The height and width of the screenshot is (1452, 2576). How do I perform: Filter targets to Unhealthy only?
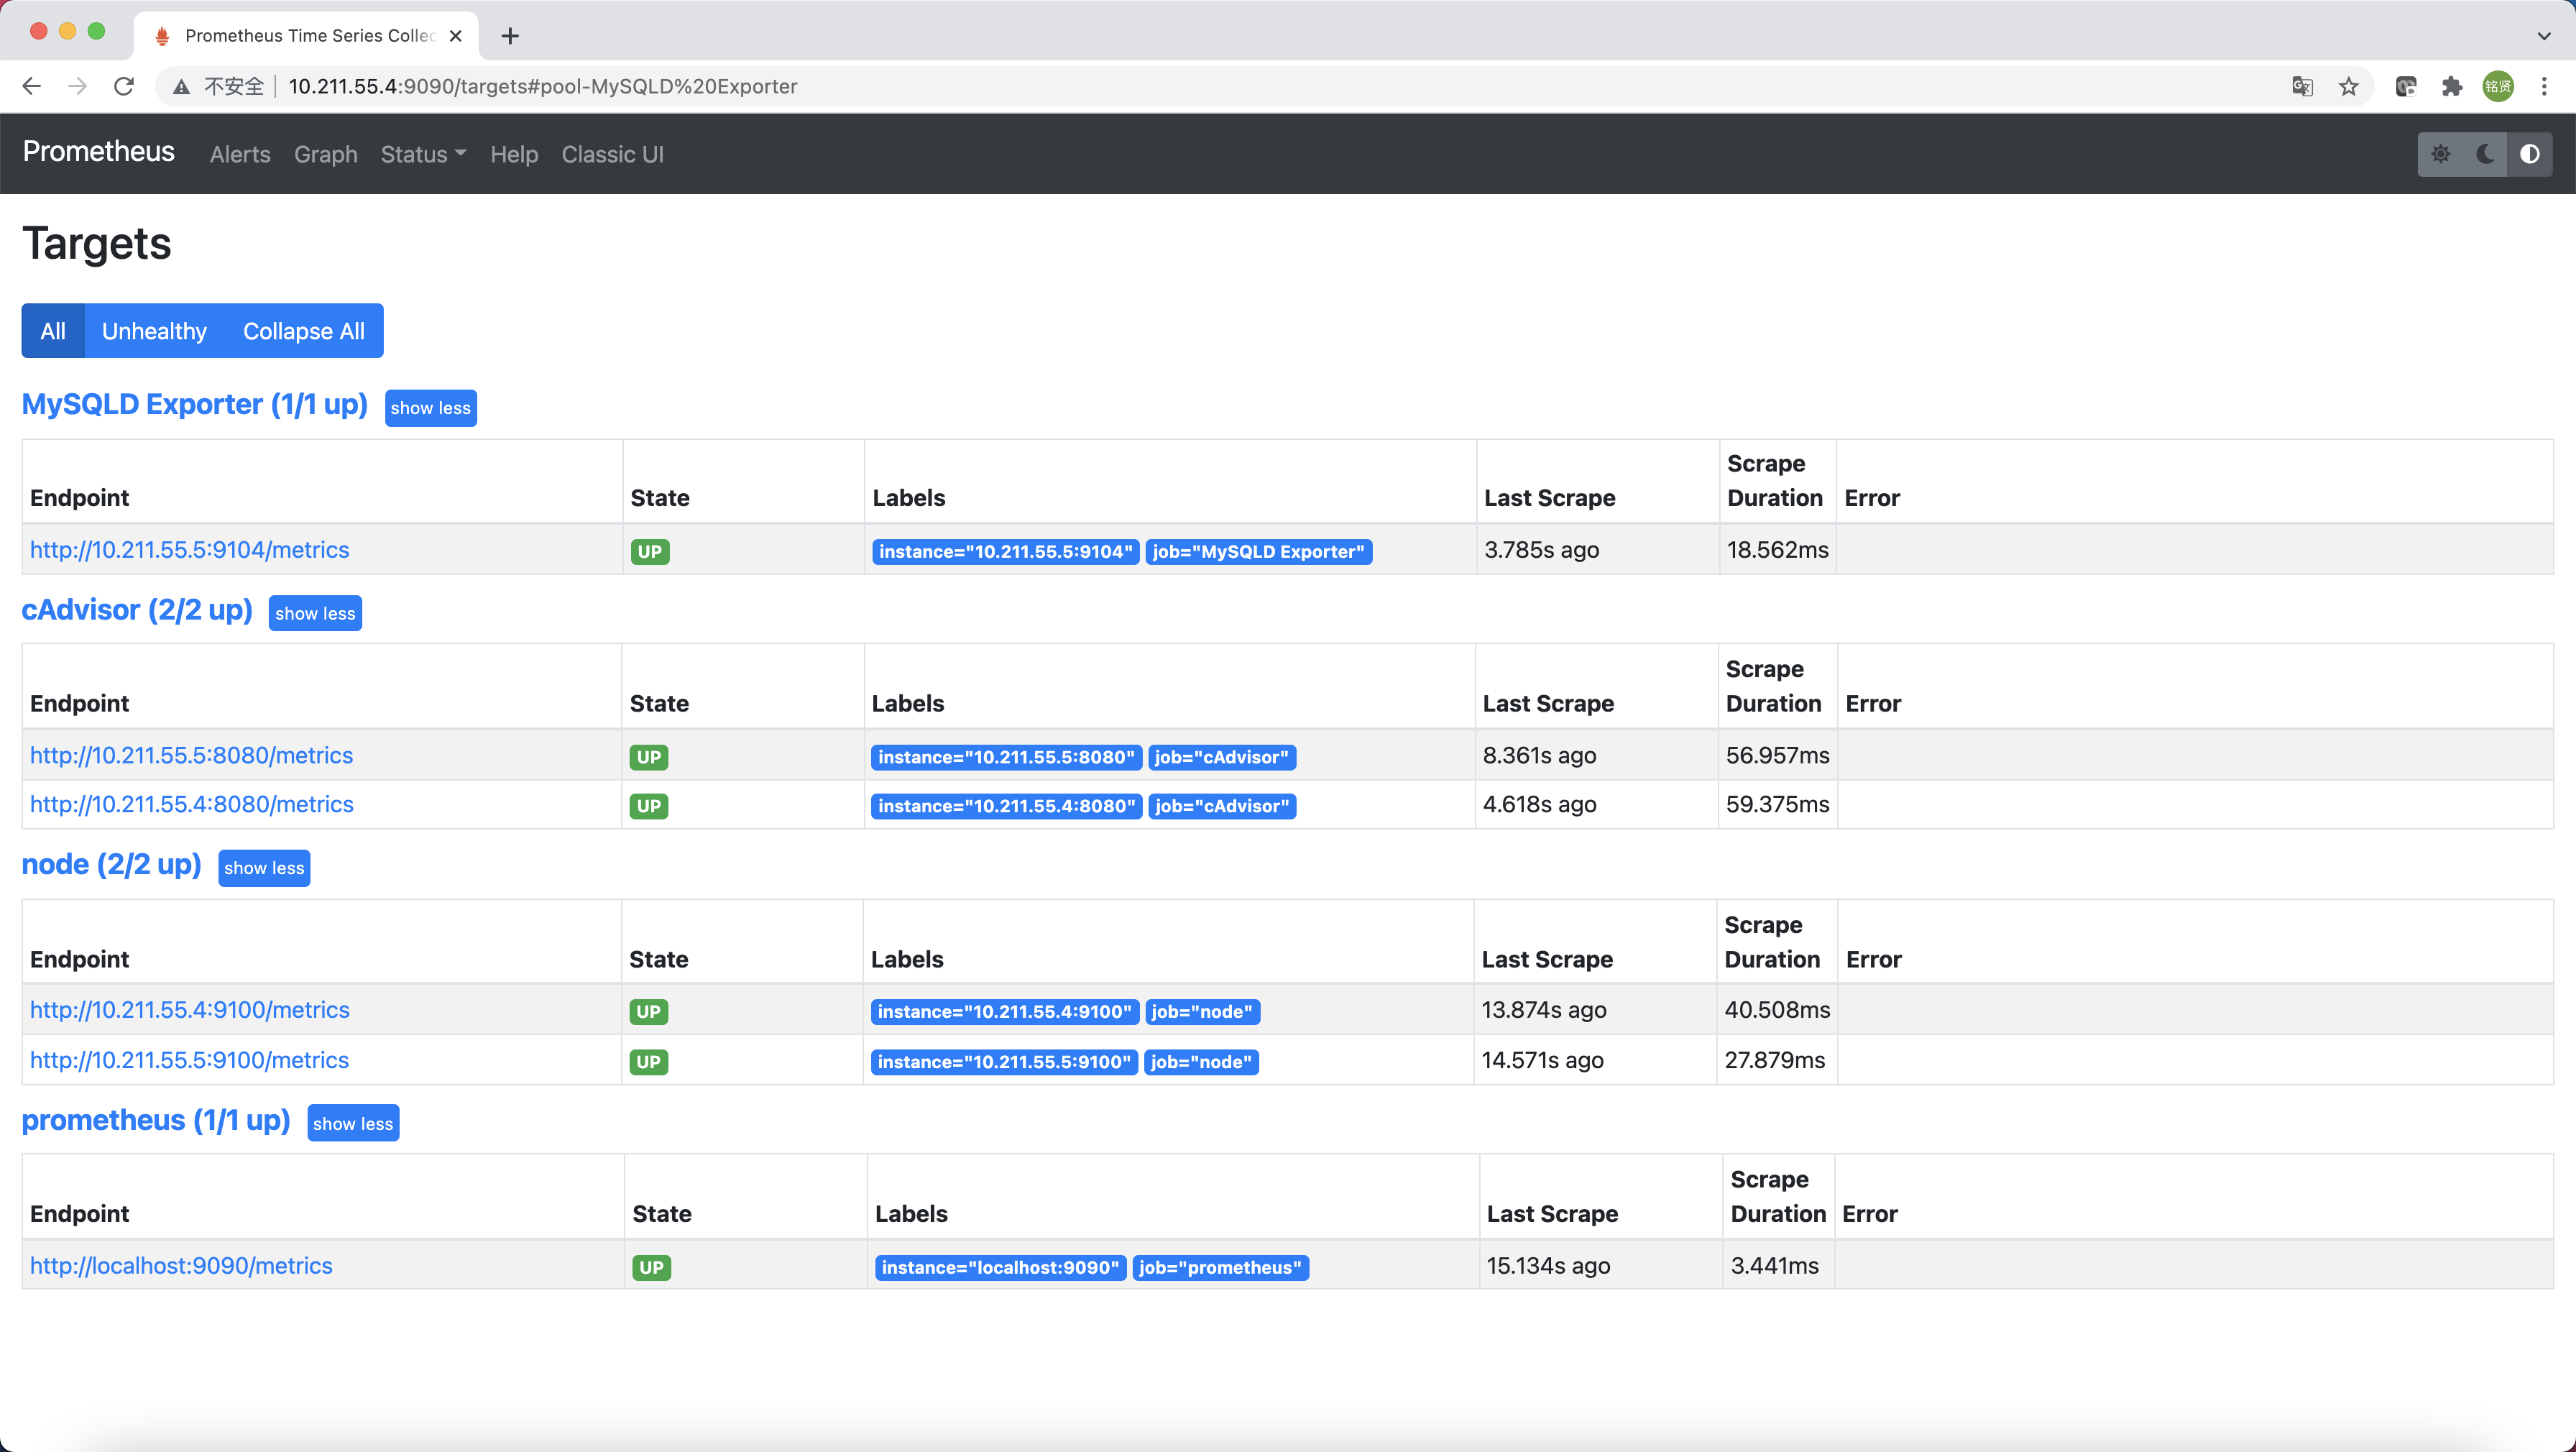(154, 331)
